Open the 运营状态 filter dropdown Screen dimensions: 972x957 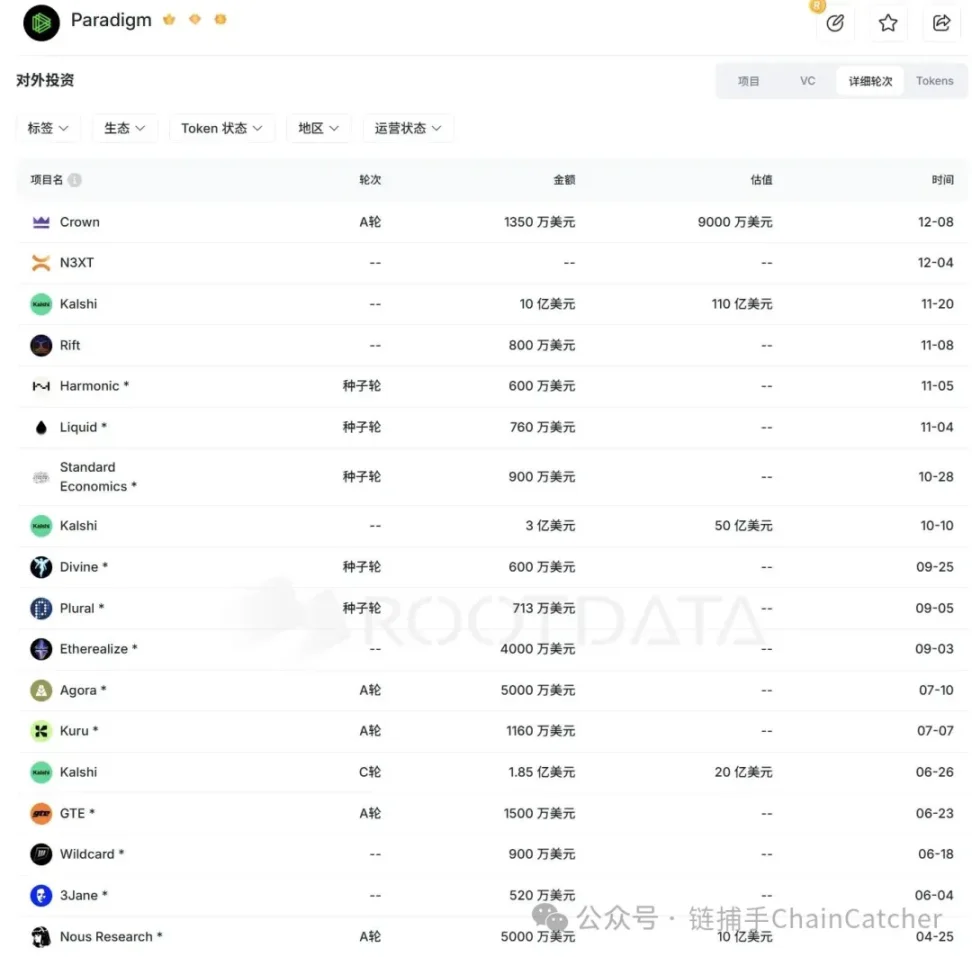408,128
